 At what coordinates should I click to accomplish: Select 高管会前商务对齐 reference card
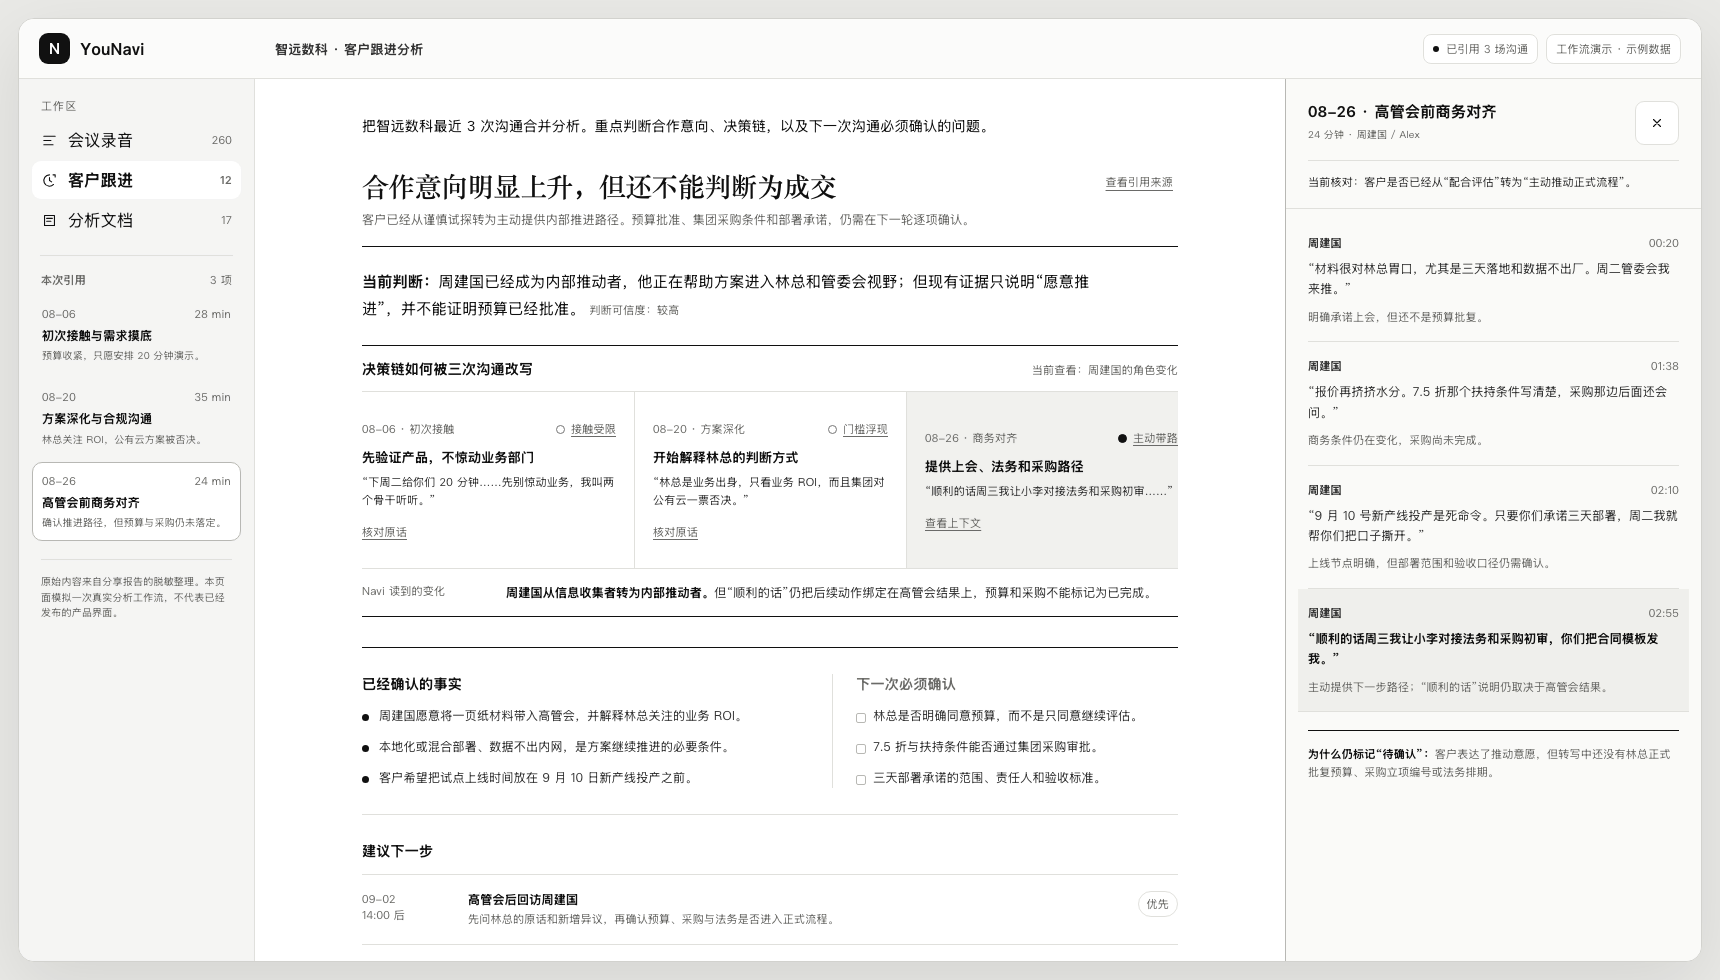pos(136,501)
